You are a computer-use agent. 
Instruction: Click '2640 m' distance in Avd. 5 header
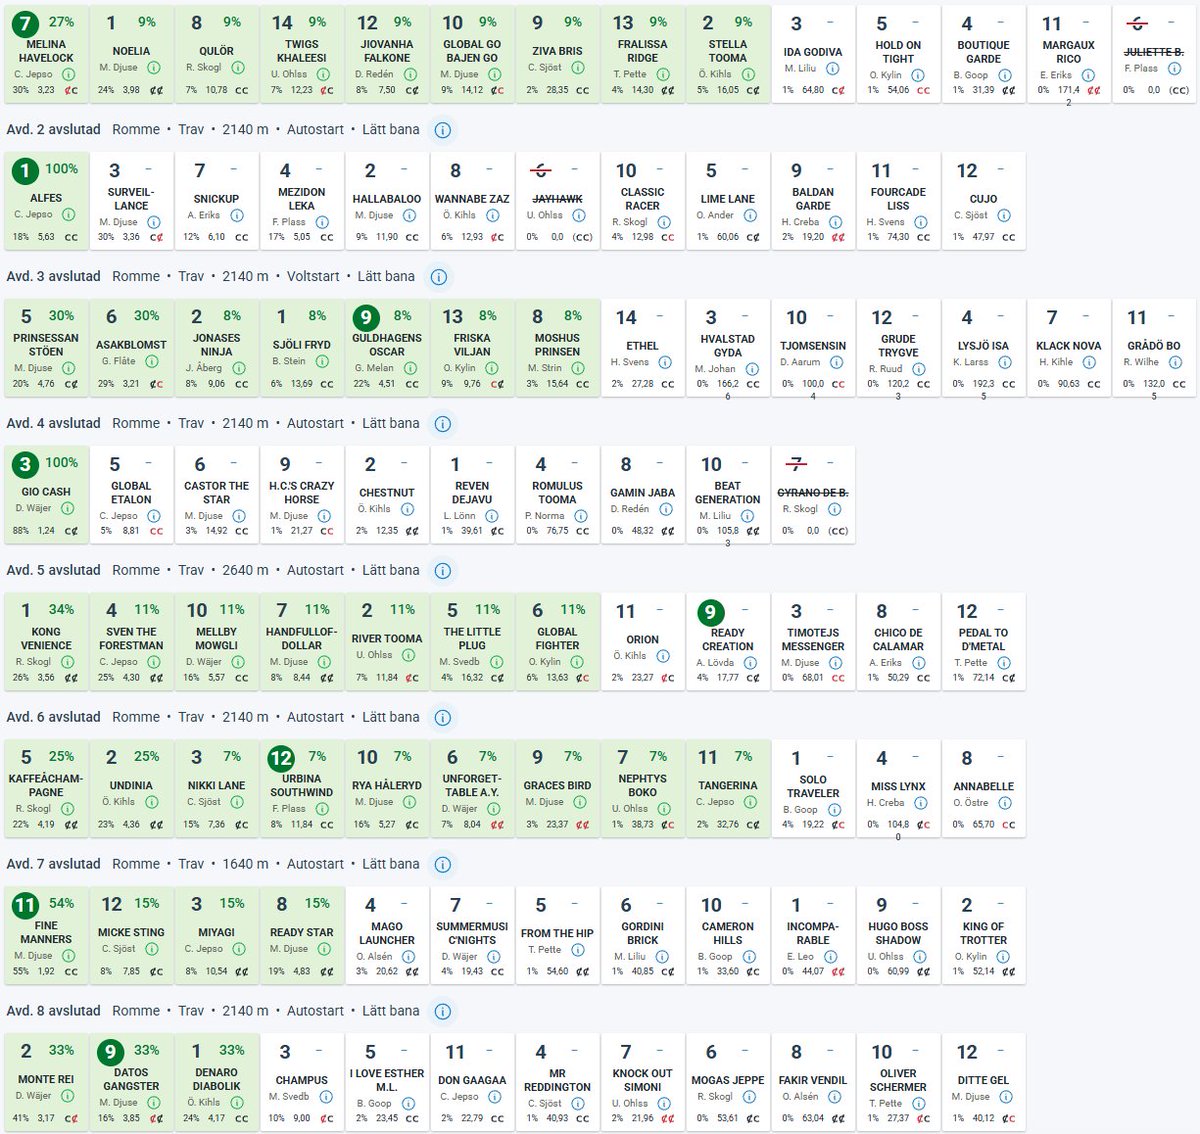pyautogui.click(x=245, y=571)
